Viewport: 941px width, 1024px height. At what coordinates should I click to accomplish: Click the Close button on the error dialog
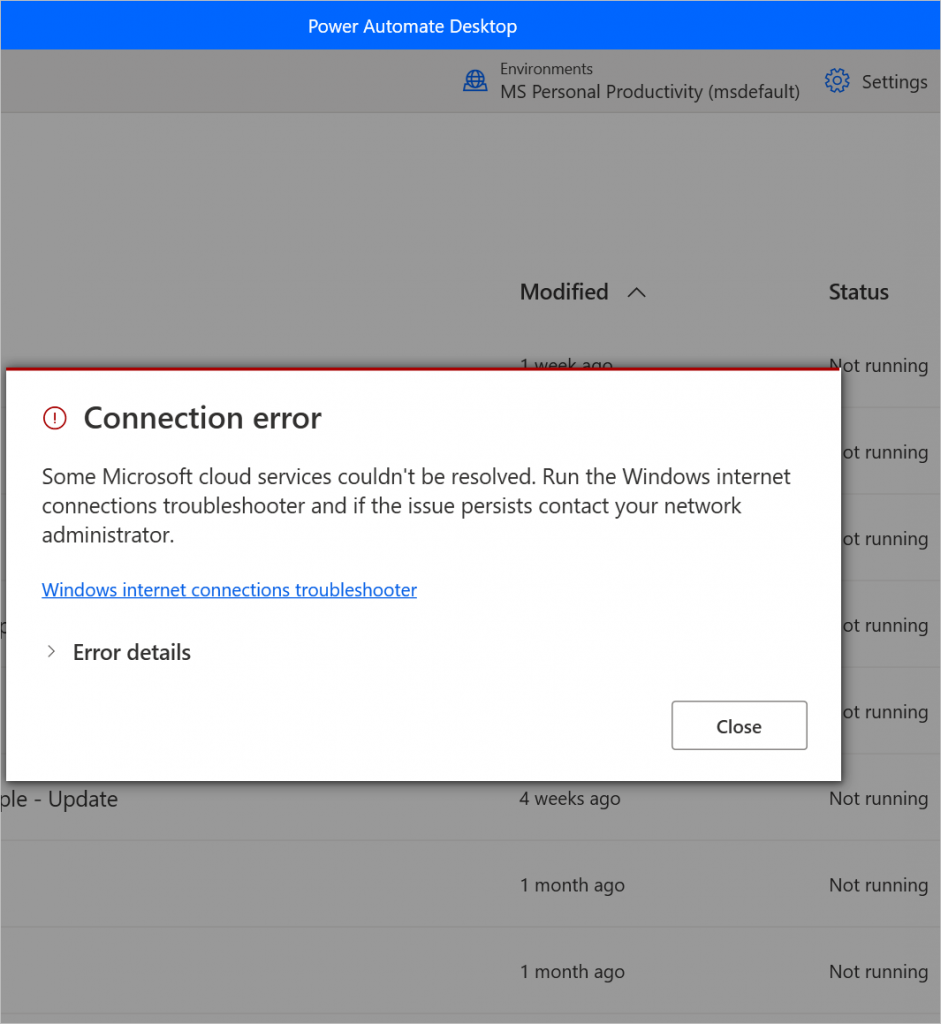point(739,725)
